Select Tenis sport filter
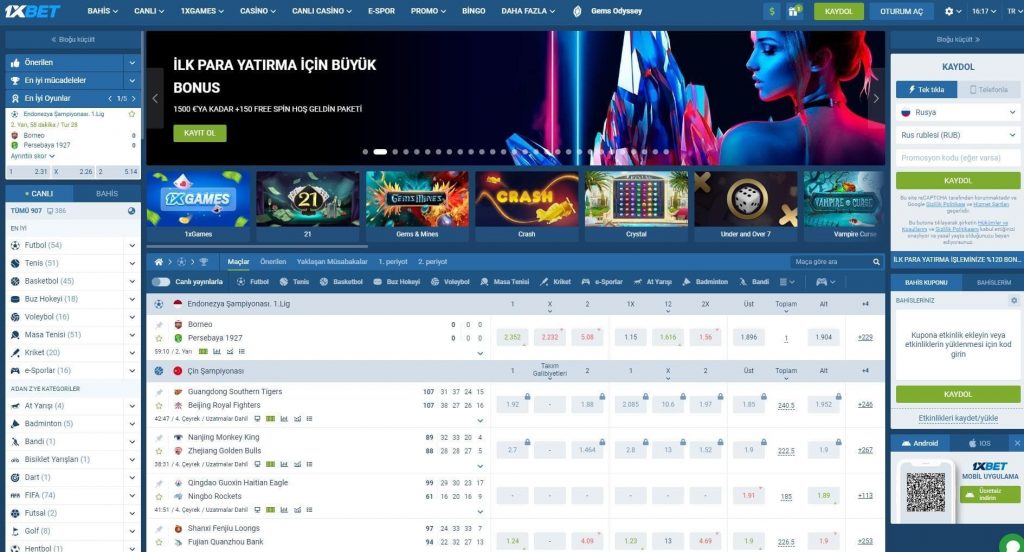 (295, 282)
